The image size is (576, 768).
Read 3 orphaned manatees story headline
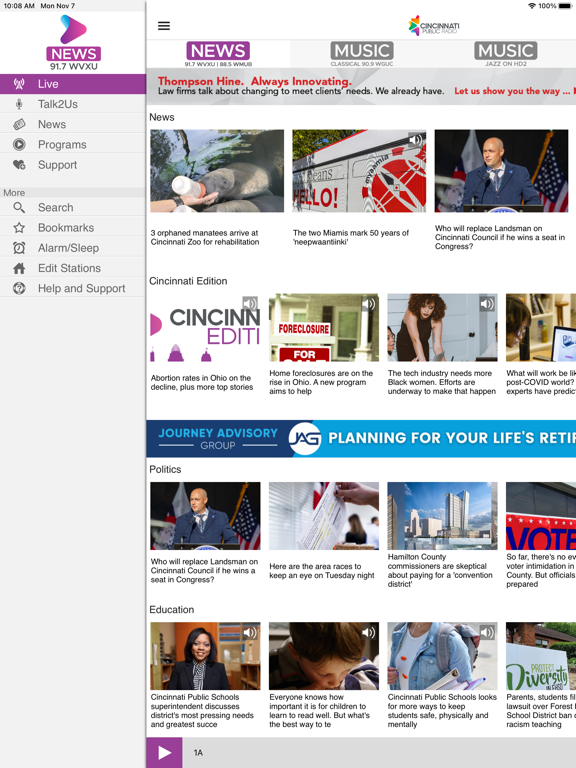(205, 238)
